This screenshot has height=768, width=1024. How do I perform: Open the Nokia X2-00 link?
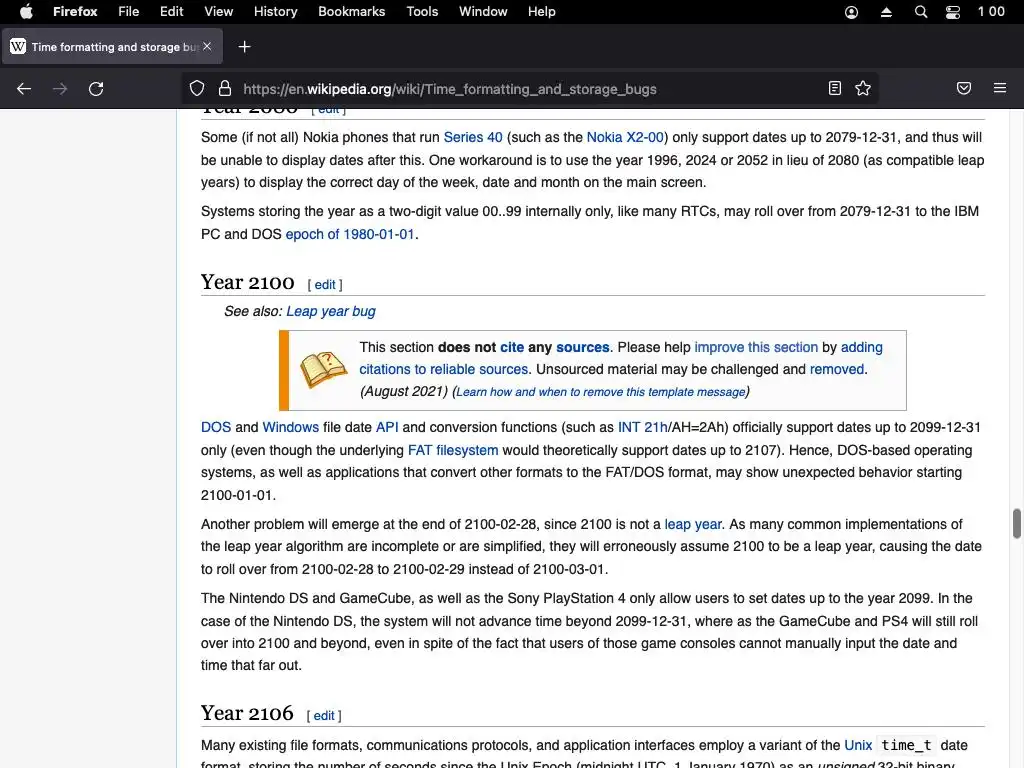pyautogui.click(x=625, y=137)
